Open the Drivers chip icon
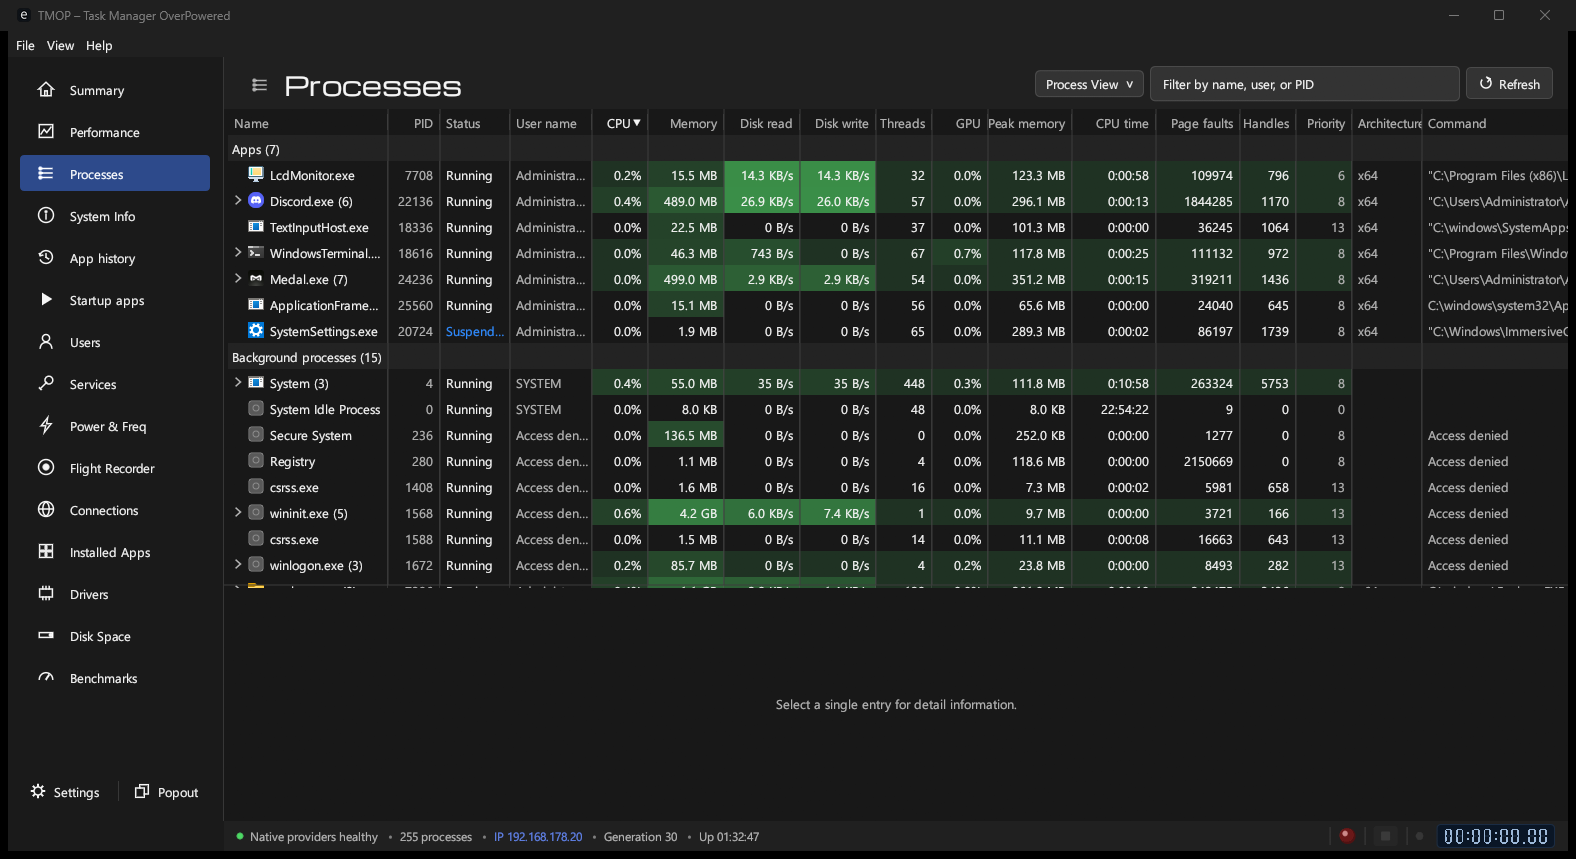1576x859 pixels. [x=46, y=594]
